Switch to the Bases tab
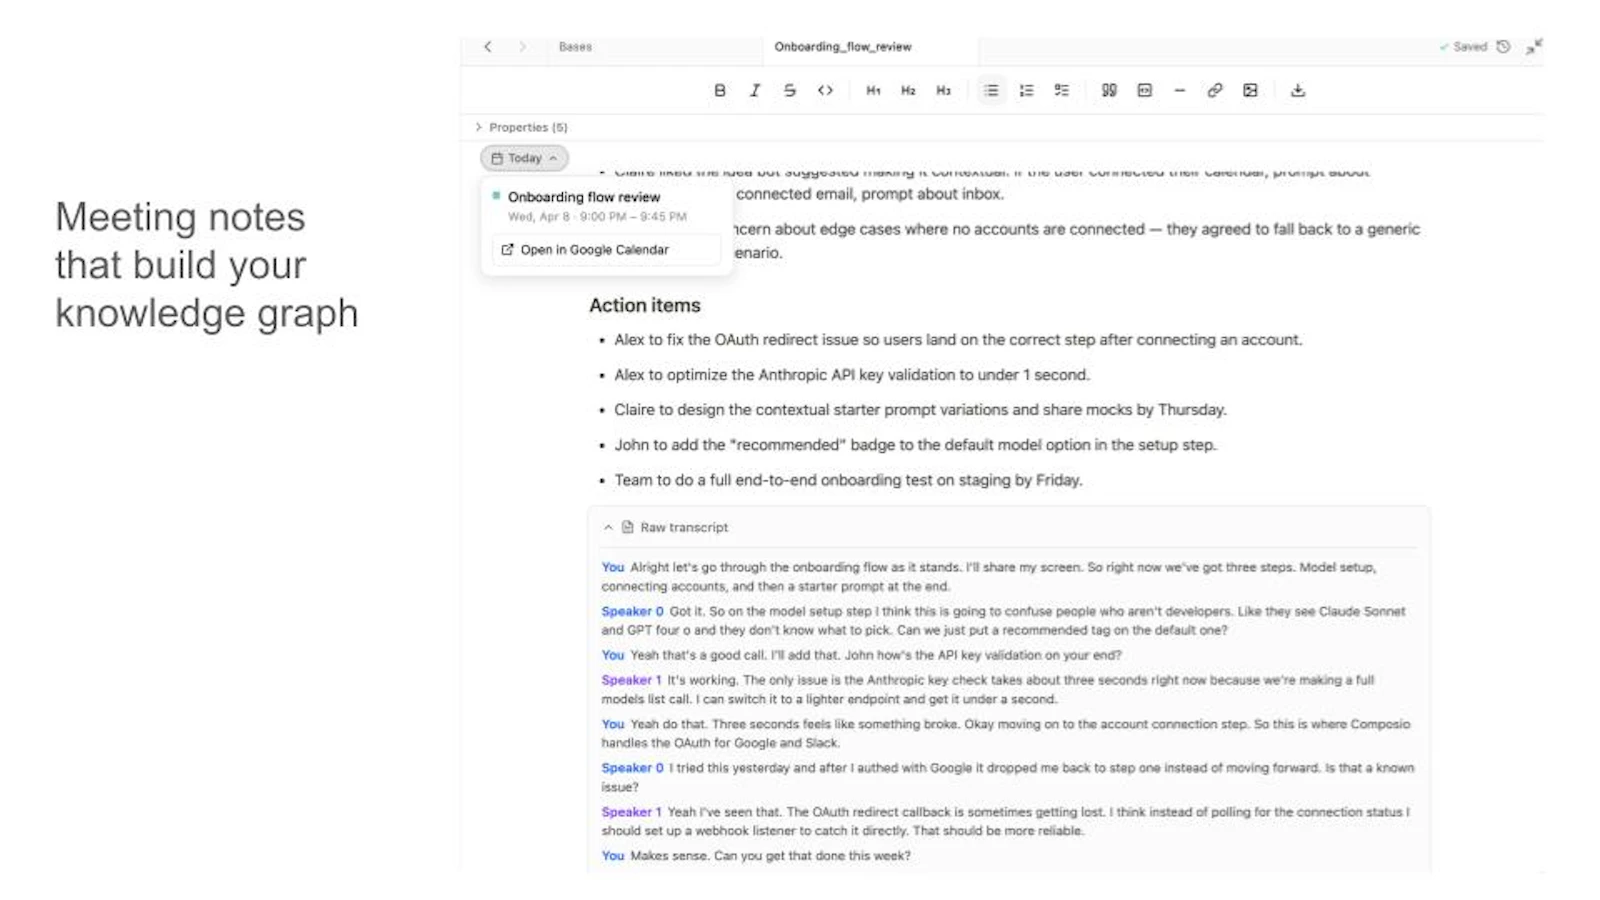Viewport: 1600px width, 900px height. coord(576,46)
